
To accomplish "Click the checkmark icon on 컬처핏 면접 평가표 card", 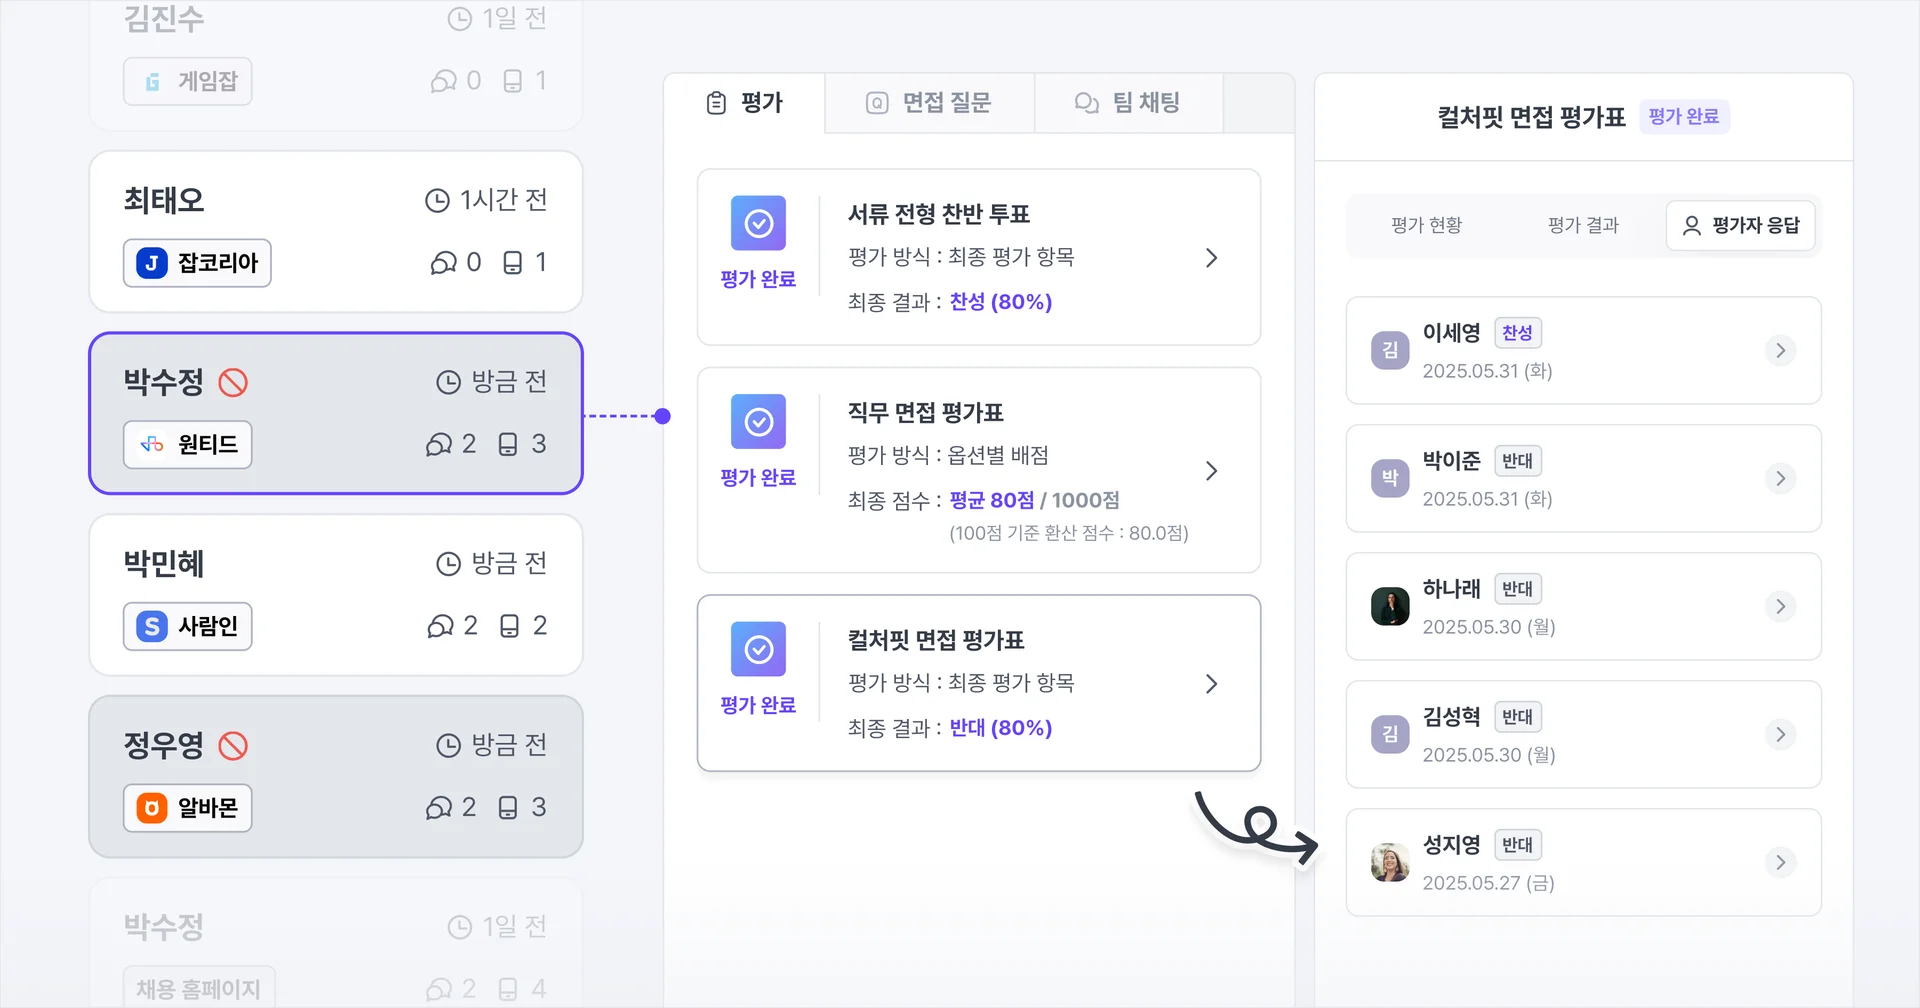I will (x=758, y=650).
